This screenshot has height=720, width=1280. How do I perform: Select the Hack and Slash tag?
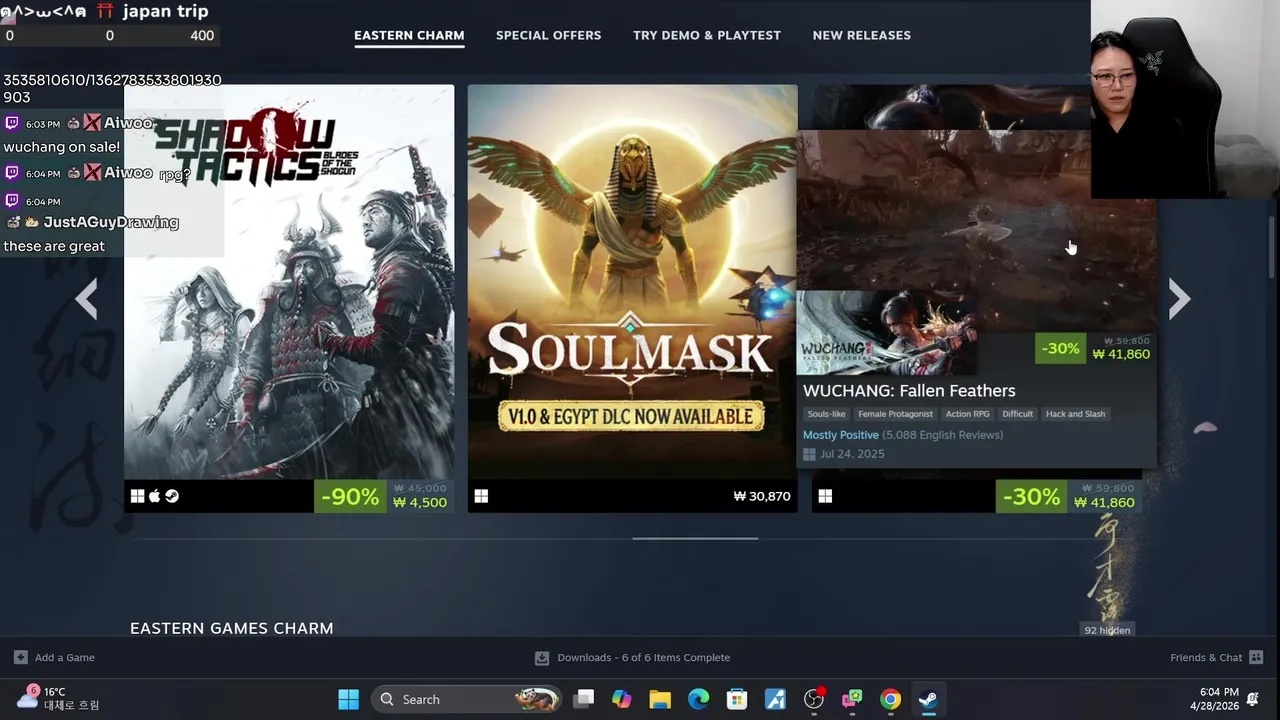[x=1075, y=414]
